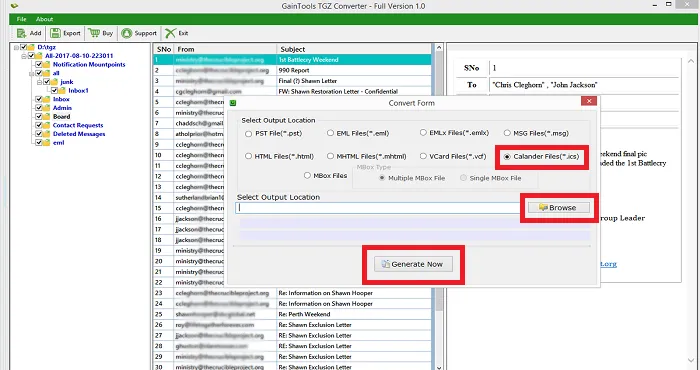
Task: Click the eml folder icon in the tree
Action: (x=46, y=143)
